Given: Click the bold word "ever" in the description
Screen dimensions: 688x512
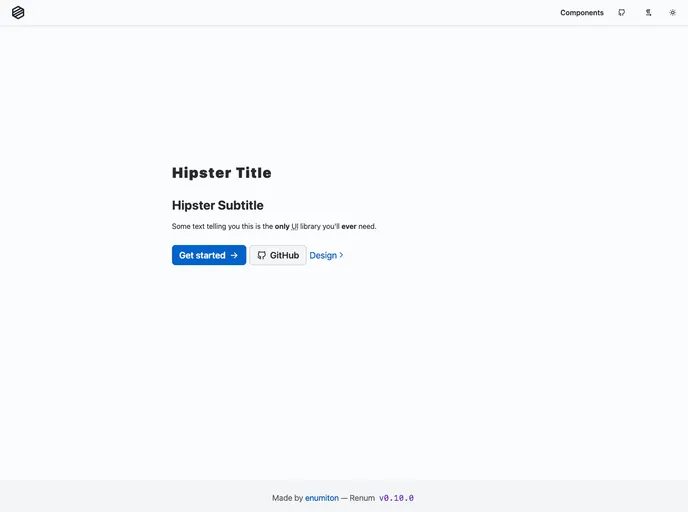Looking at the screenshot, I should pos(348,227).
